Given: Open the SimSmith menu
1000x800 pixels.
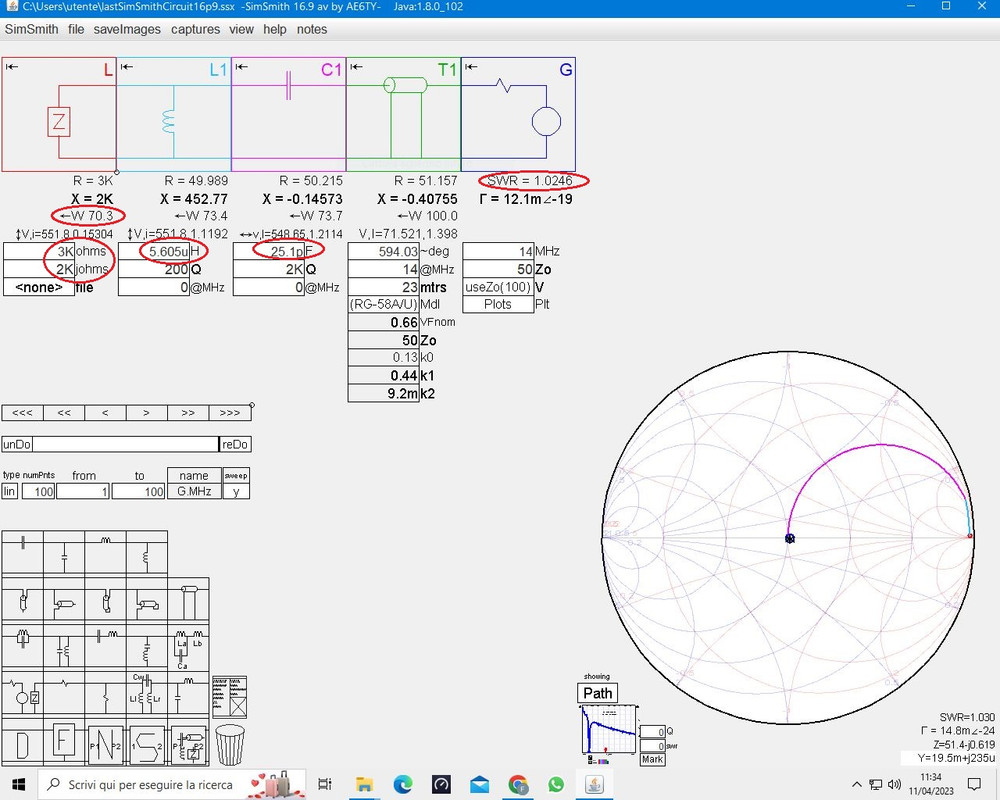Looking at the screenshot, I should coord(31,29).
